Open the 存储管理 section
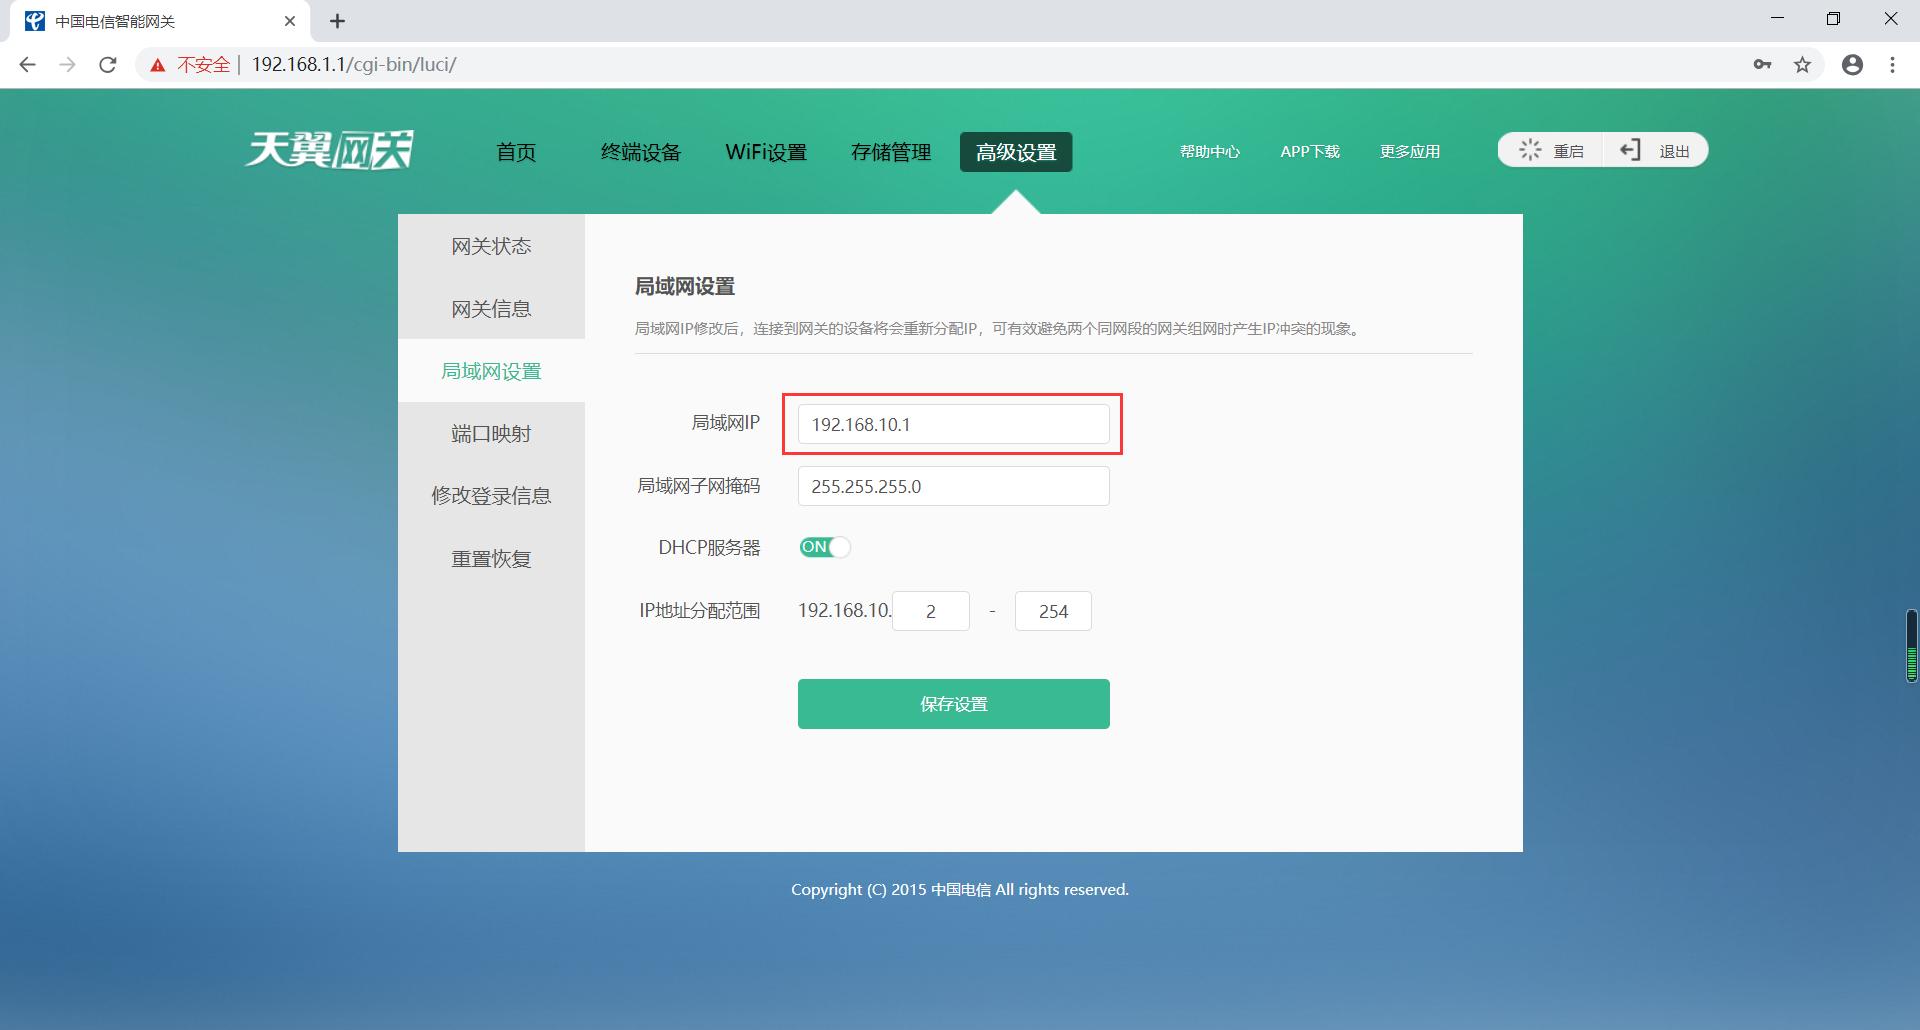Viewport: 1920px width, 1030px height. (x=890, y=152)
